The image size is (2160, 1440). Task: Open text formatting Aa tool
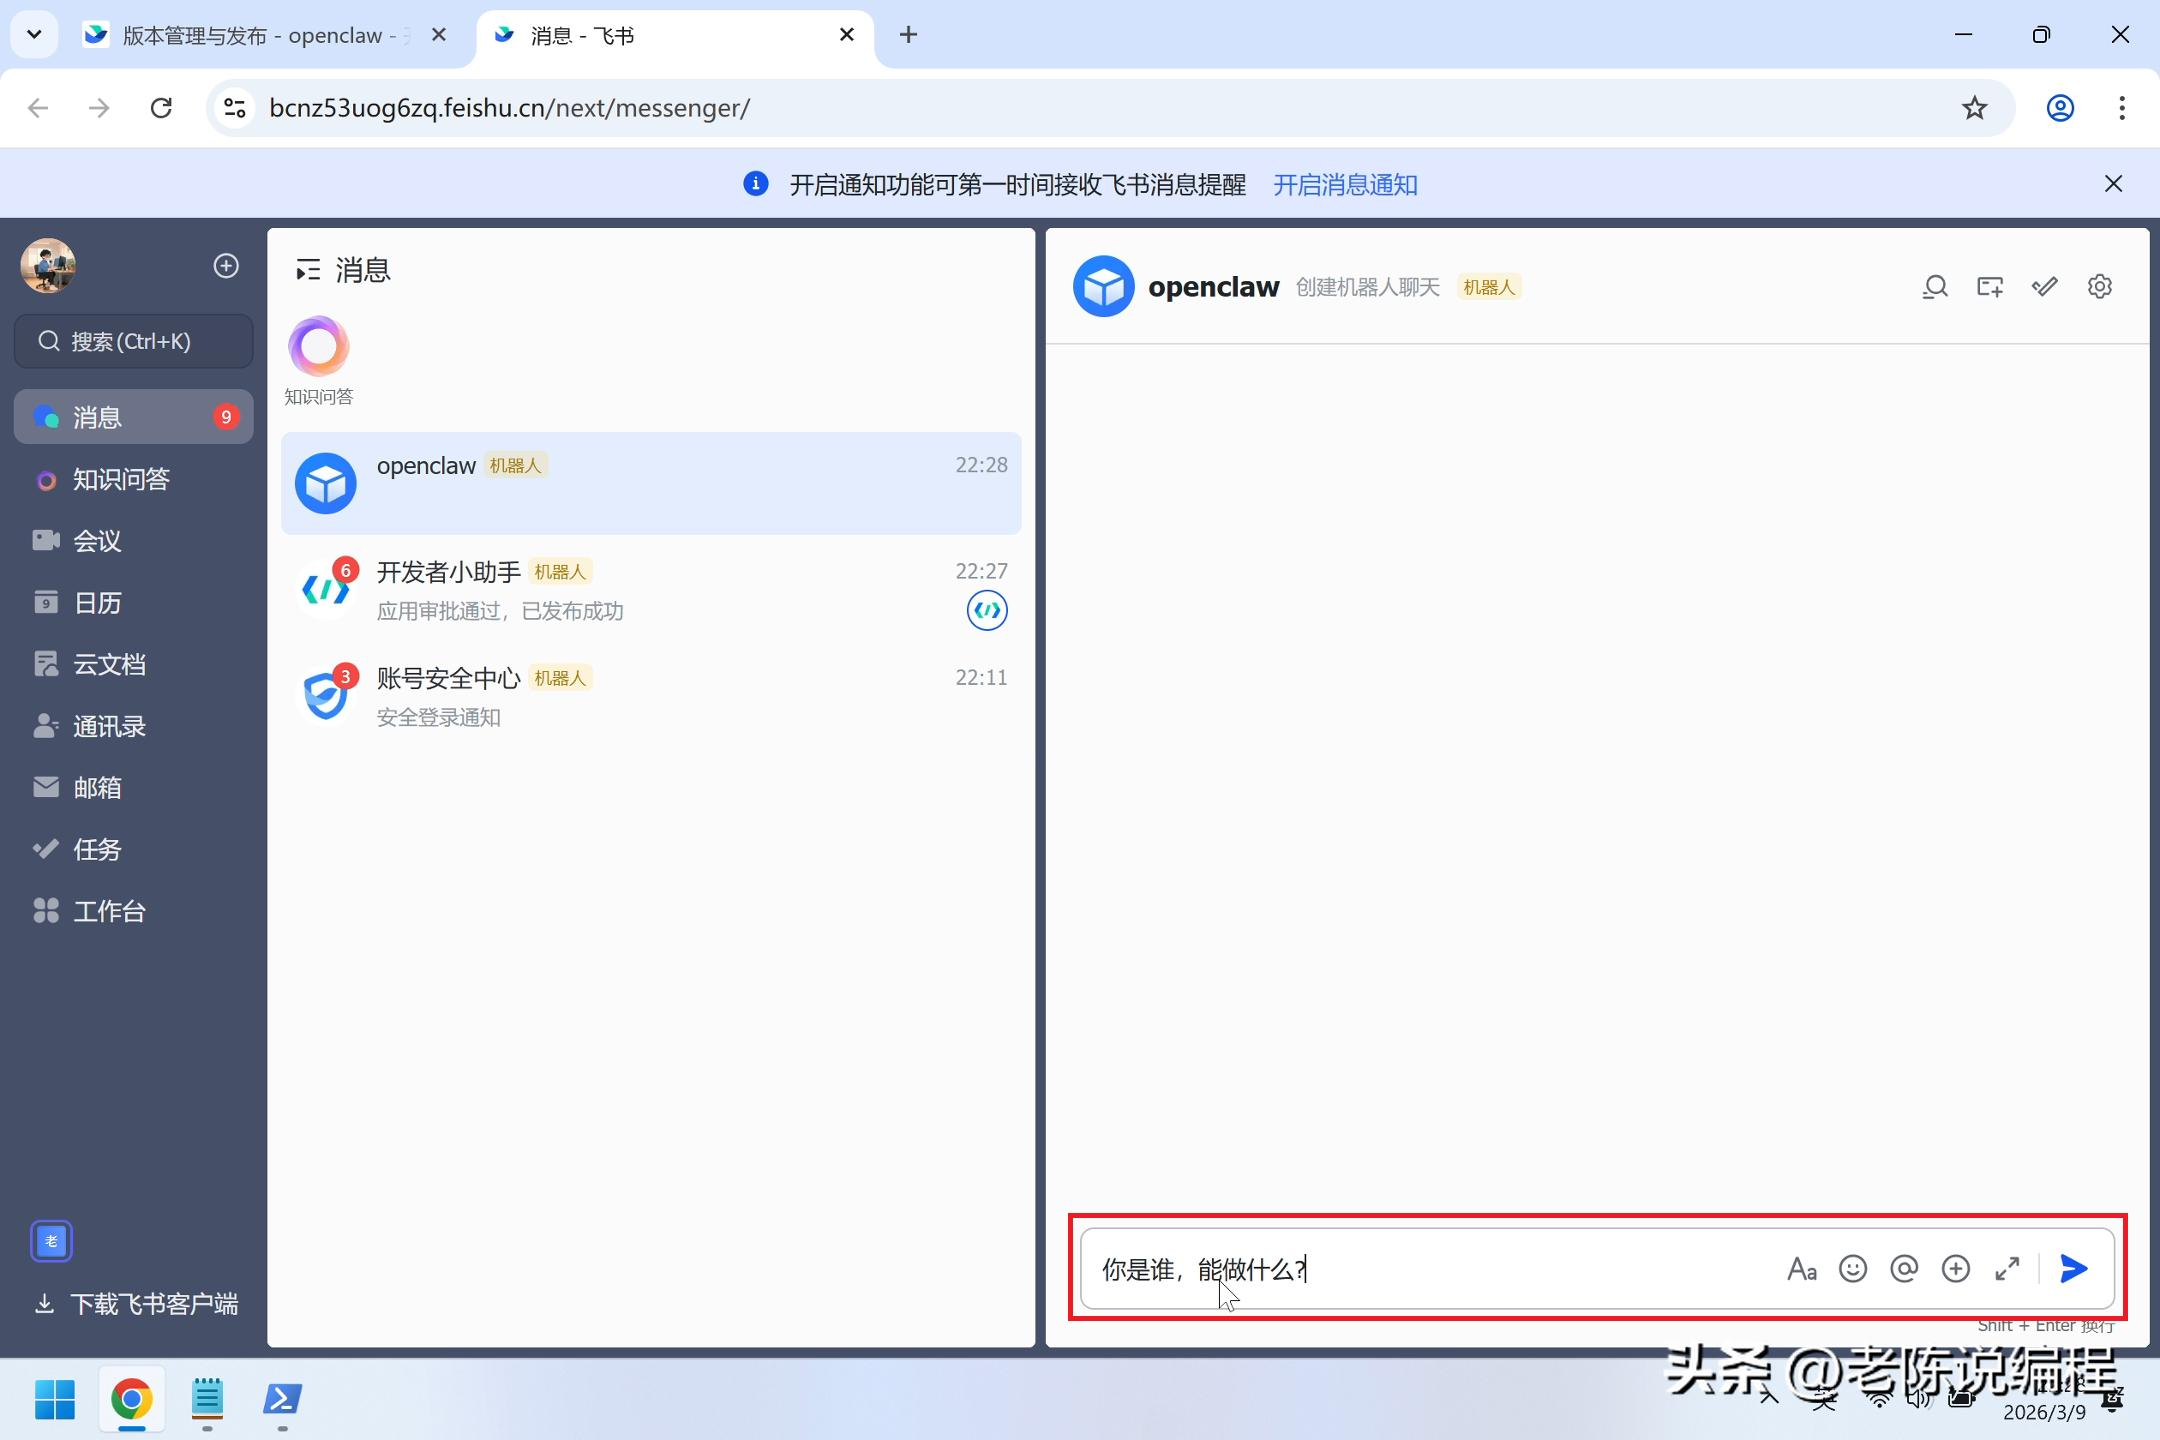click(x=1801, y=1269)
